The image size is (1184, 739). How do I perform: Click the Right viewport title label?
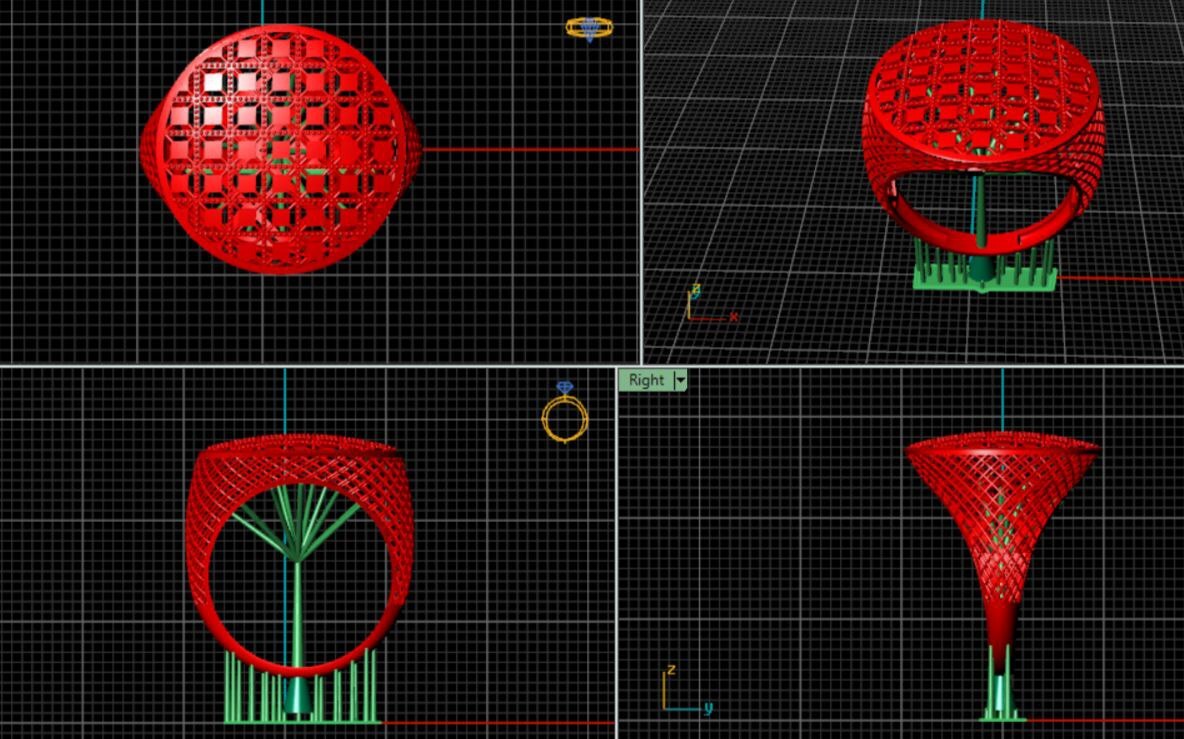point(646,380)
